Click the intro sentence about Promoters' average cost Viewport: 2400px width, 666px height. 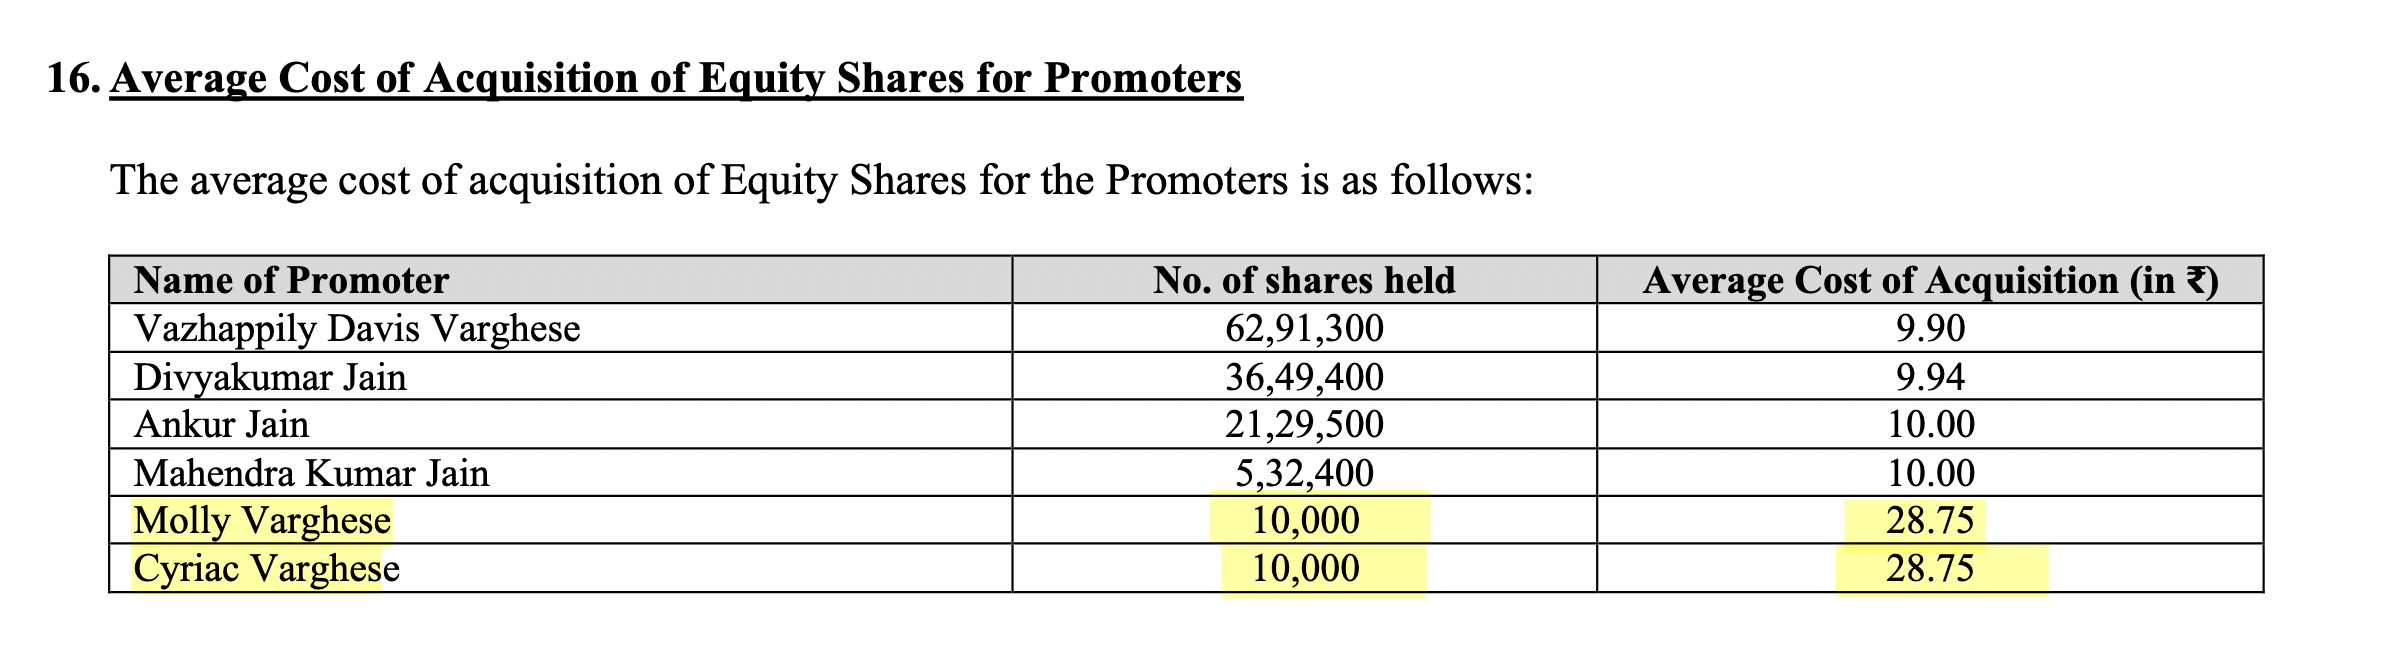pos(822,181)
